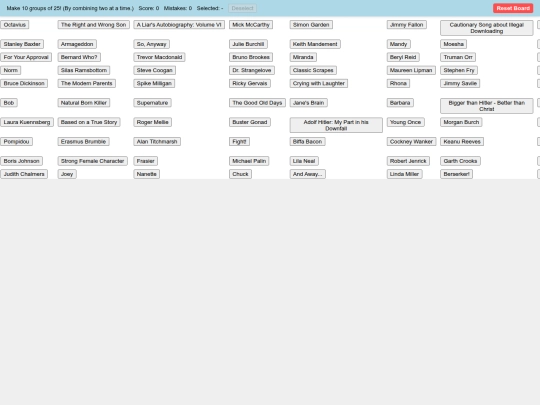Click The Good Old Days tile

257,103
